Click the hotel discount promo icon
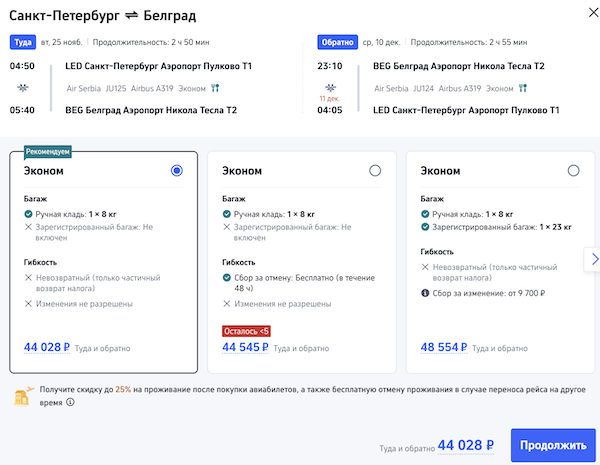 [x=21, y=396]
